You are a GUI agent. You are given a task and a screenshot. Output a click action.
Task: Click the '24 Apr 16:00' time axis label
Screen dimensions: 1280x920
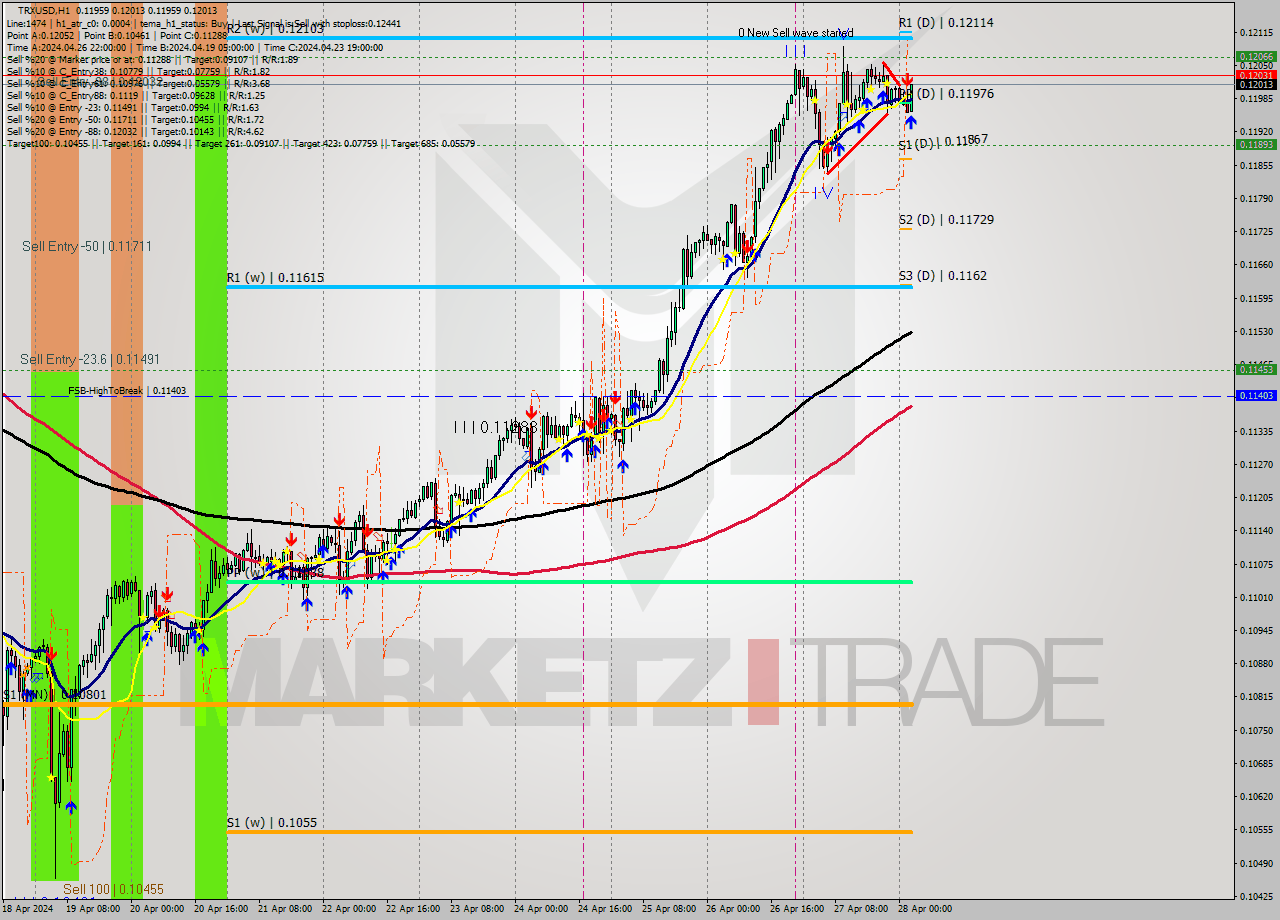[x=603, y=909]
